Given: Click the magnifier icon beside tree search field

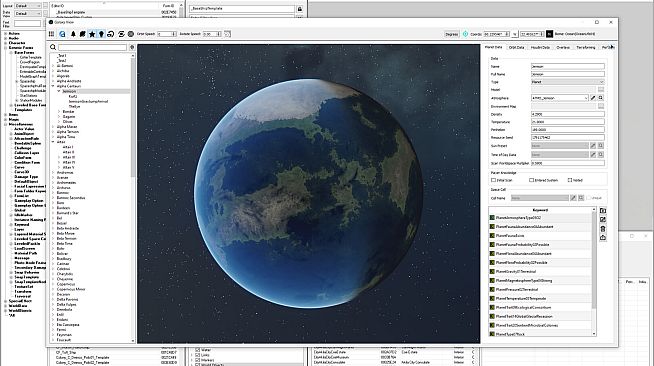Looking at the screenshot, I should 53,47.
